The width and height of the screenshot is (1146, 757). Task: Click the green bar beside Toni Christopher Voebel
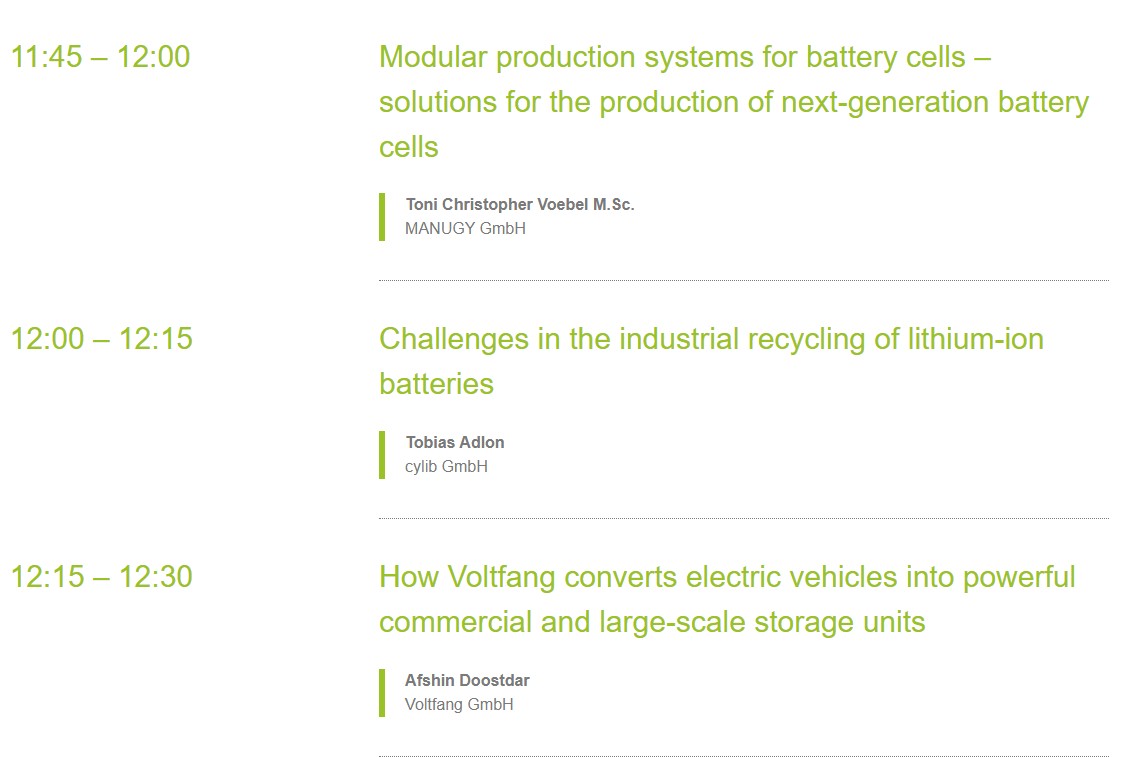(382, 217)
